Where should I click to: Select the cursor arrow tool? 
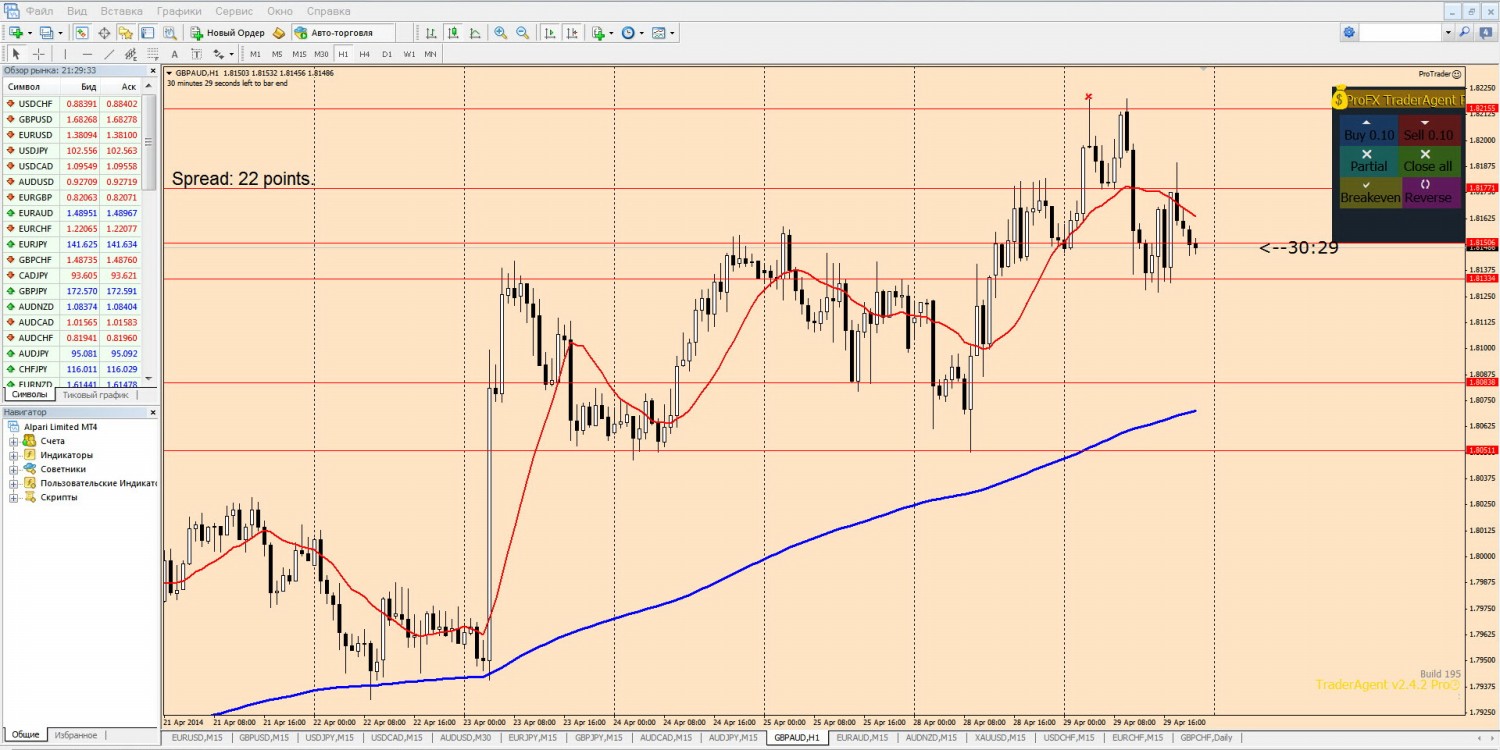16,54
